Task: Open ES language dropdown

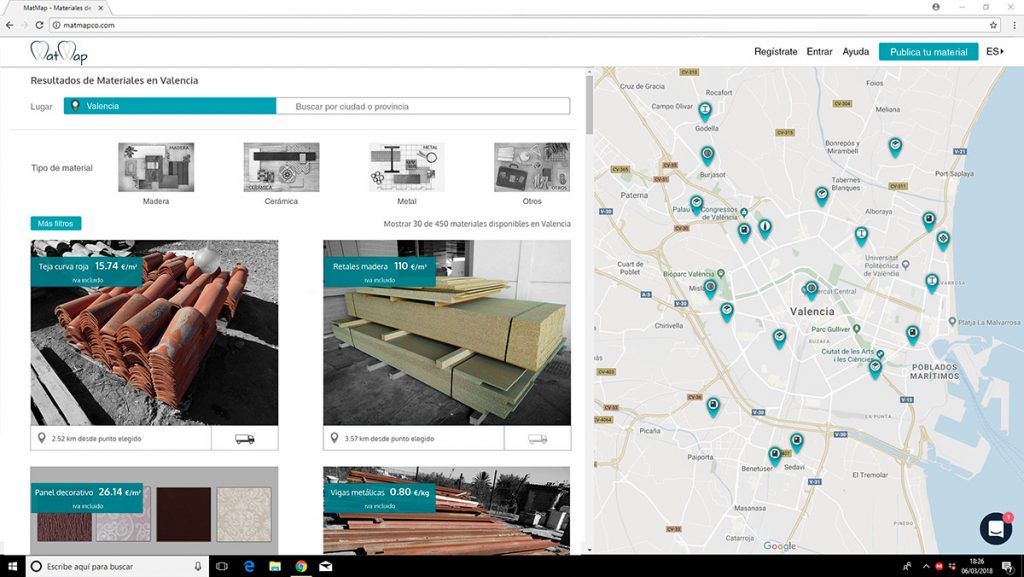Action: (995, 52)
